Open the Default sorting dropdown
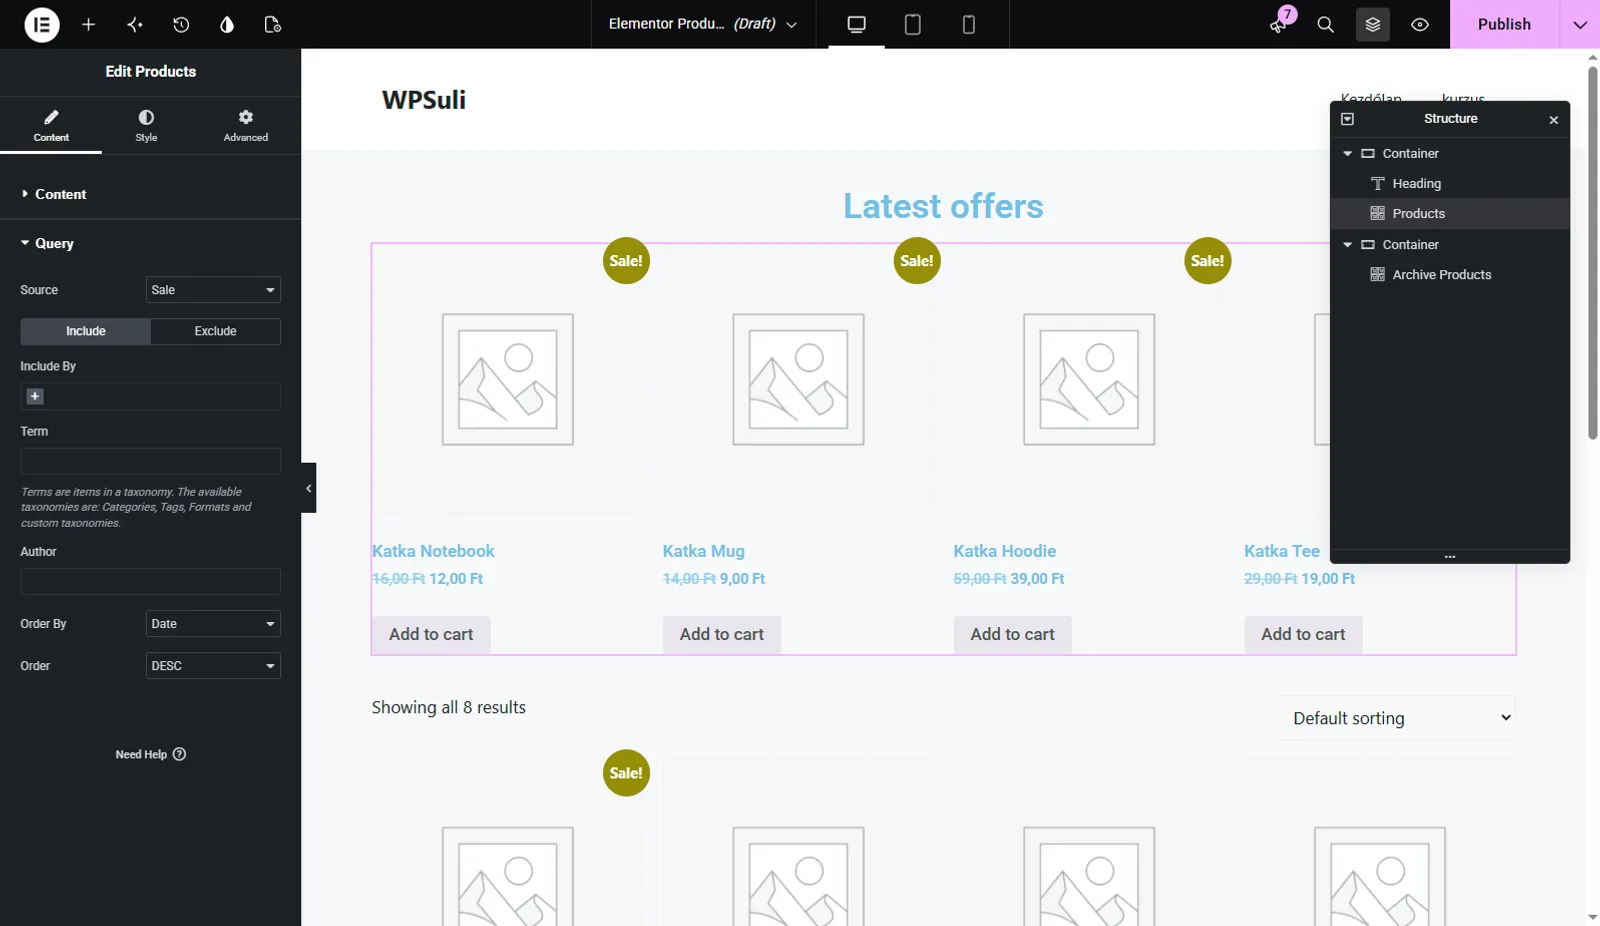This screenshot has width=1600, height=926. tap(1395, 718)
